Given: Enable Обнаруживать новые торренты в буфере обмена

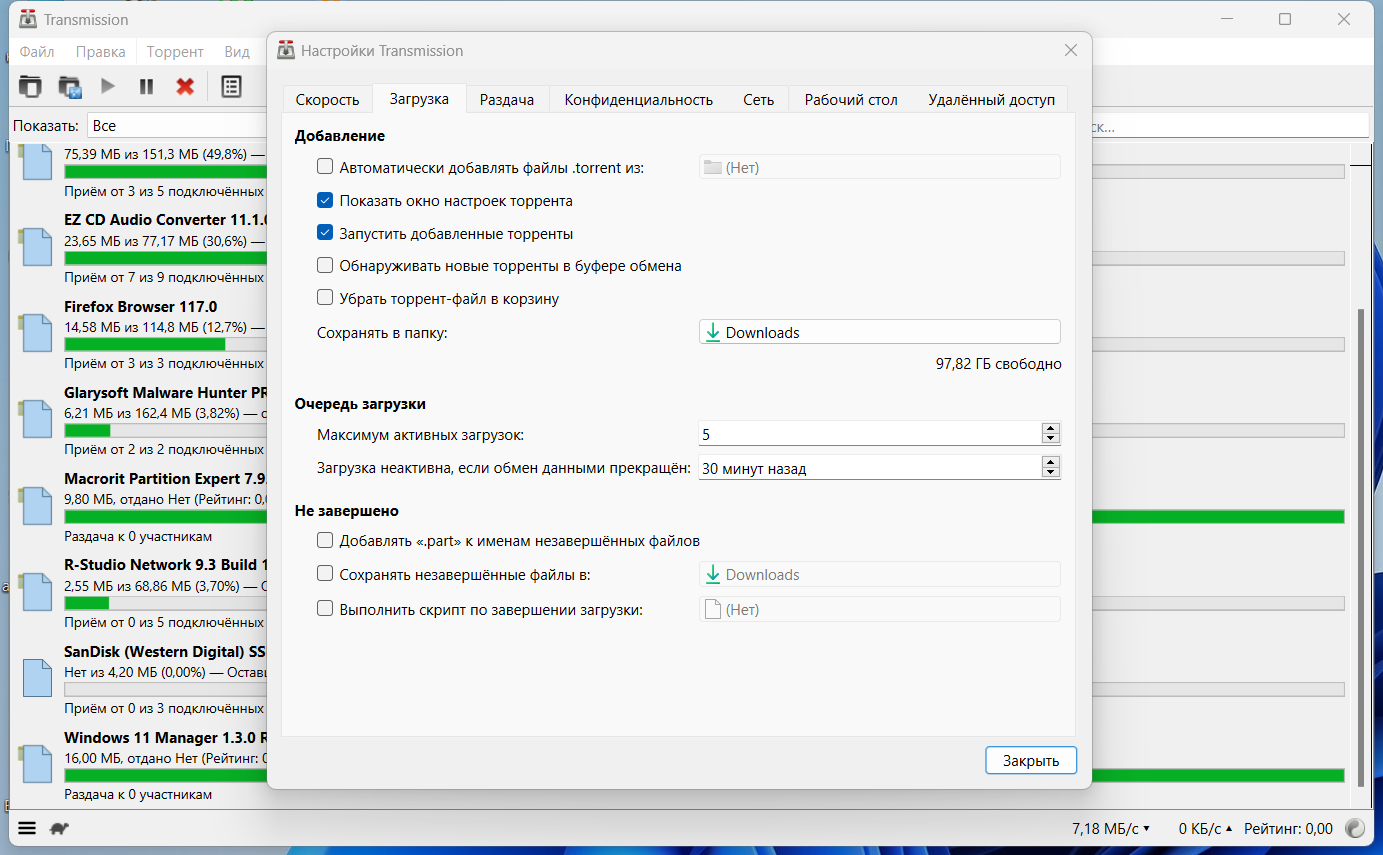Looking at the screenshot, I should [x=325, y=266].
